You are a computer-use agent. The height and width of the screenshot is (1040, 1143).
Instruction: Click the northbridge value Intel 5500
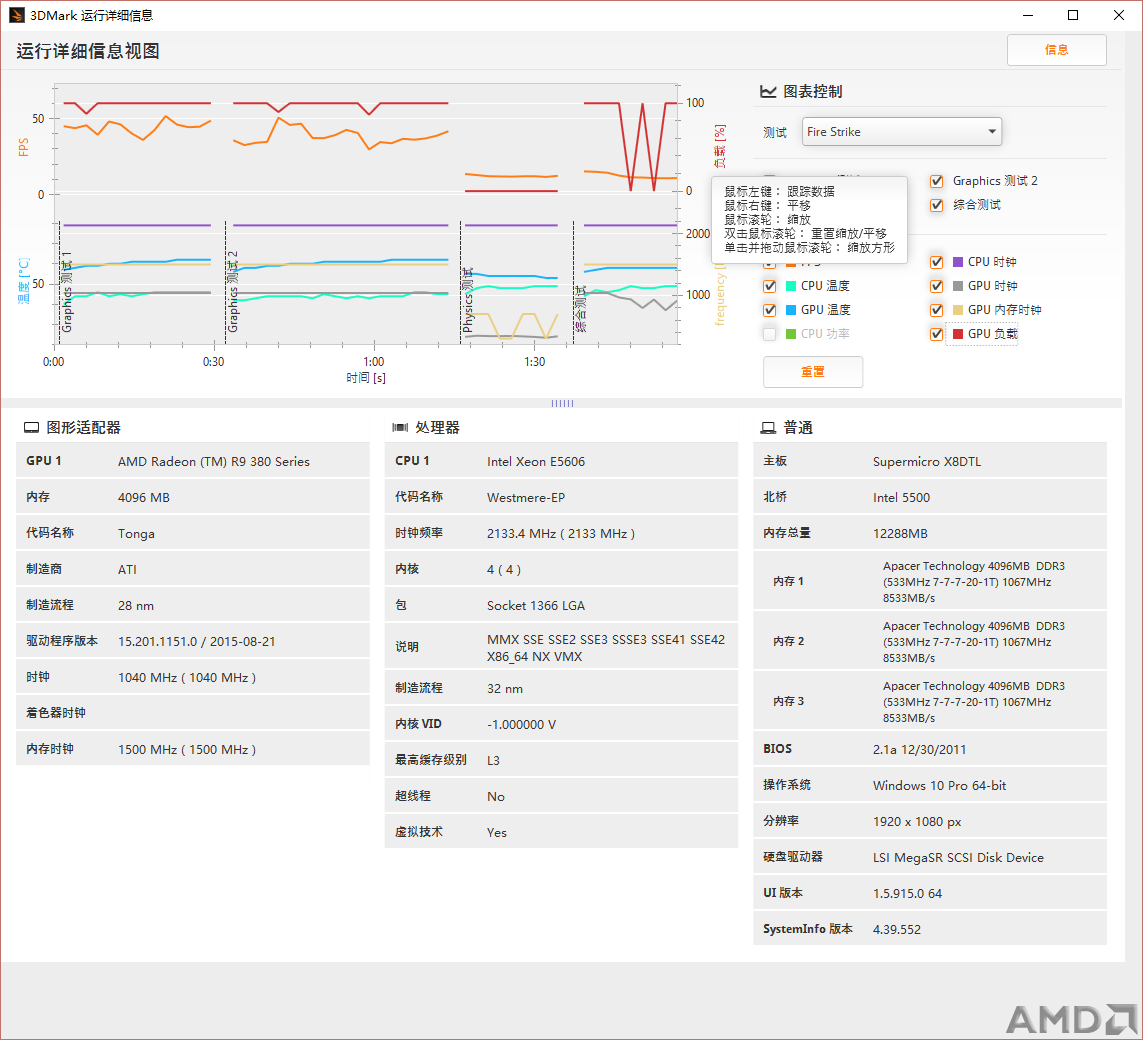902,498
